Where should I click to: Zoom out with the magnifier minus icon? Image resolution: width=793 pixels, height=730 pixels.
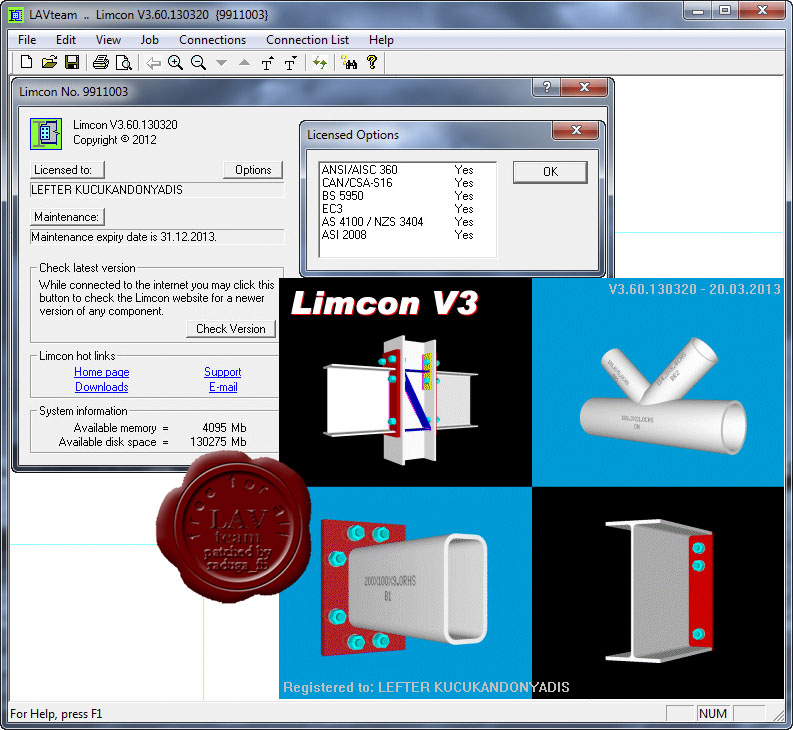click(x=198, y=63)
